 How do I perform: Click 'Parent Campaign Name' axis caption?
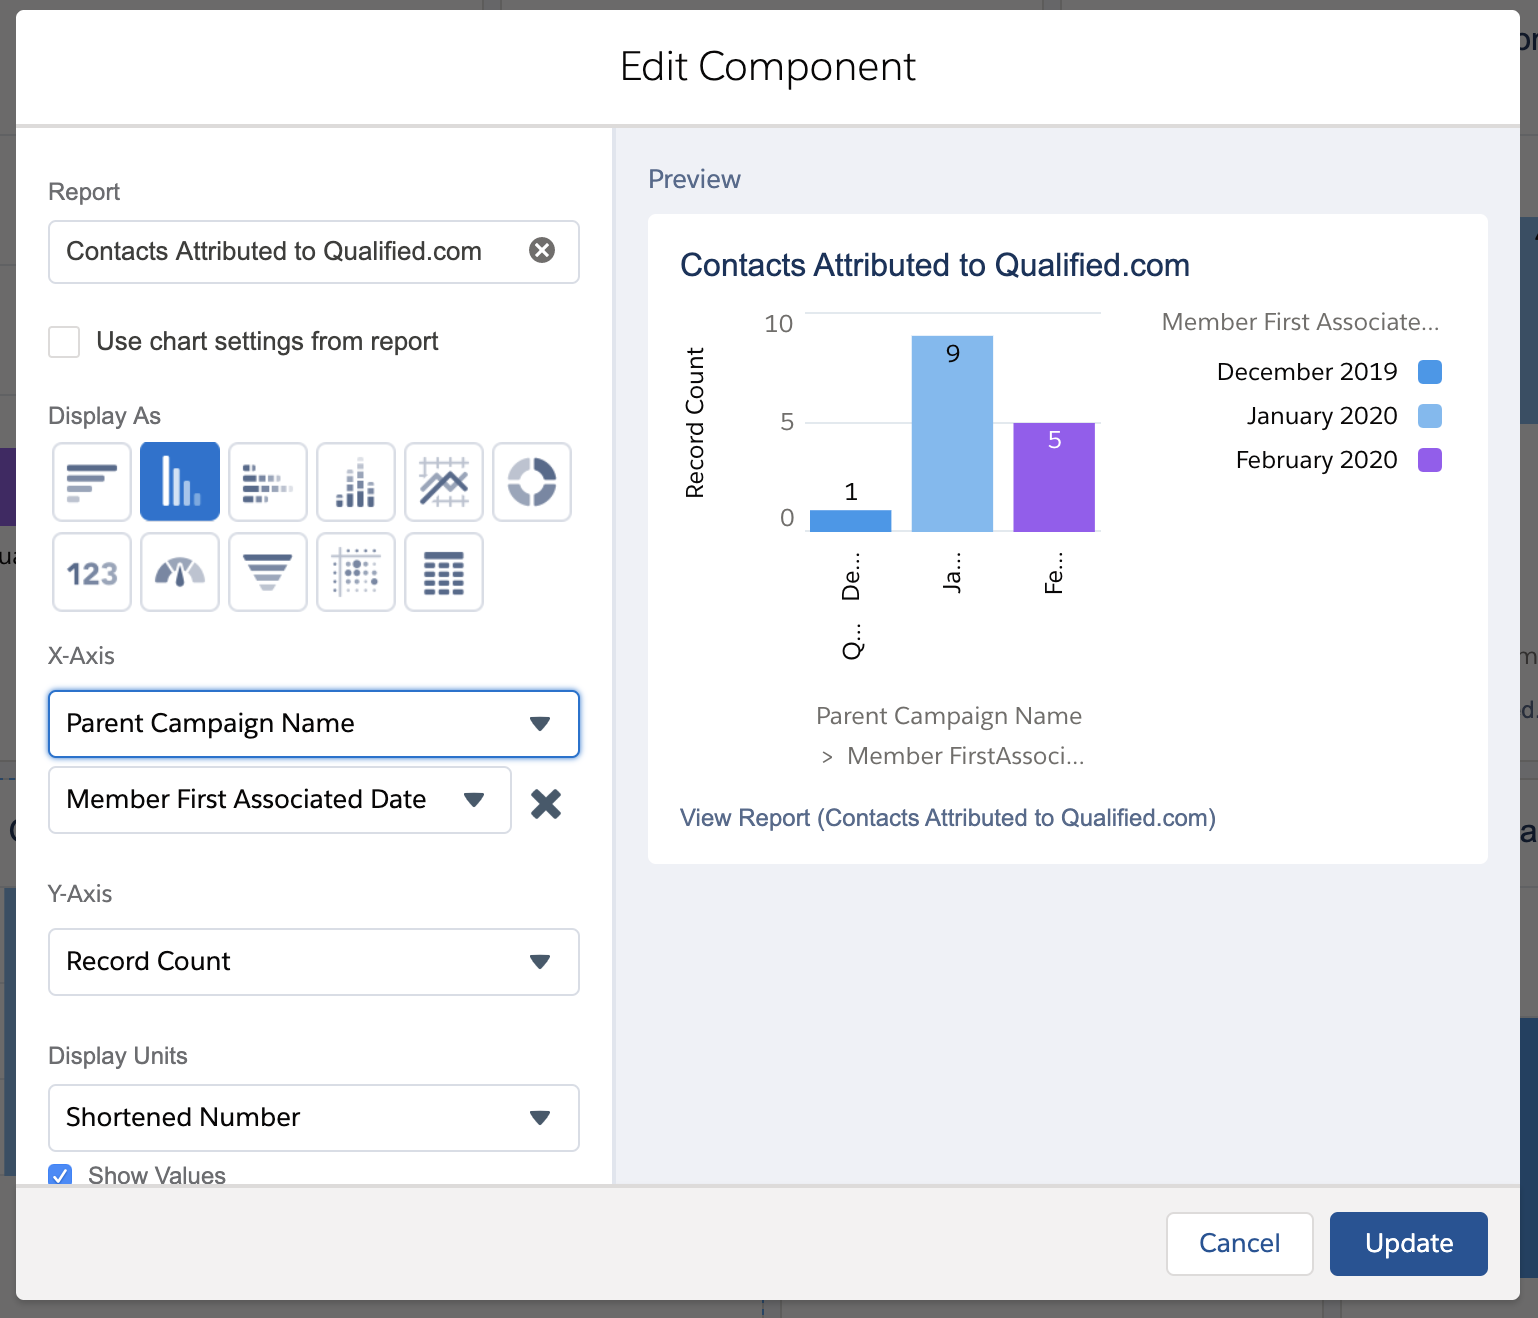(x=949, y=716)
